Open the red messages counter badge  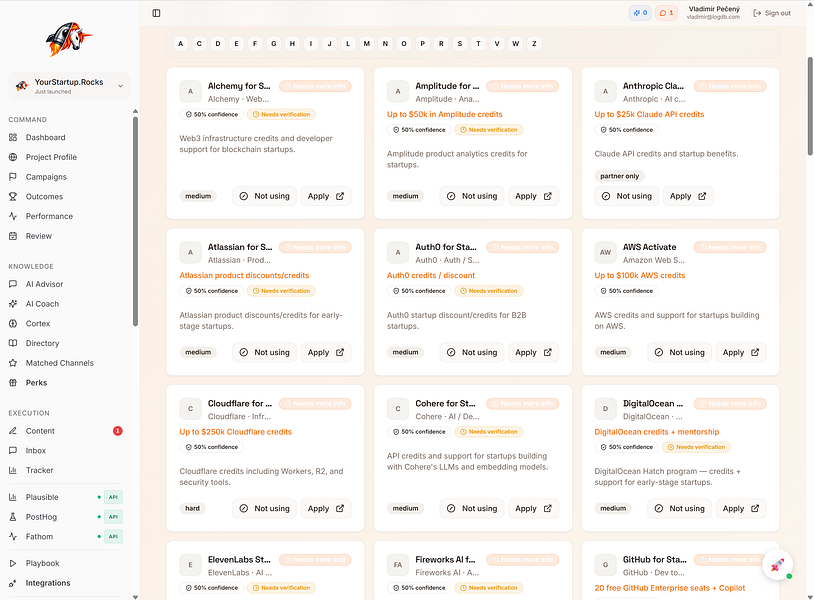click(666, 13)
